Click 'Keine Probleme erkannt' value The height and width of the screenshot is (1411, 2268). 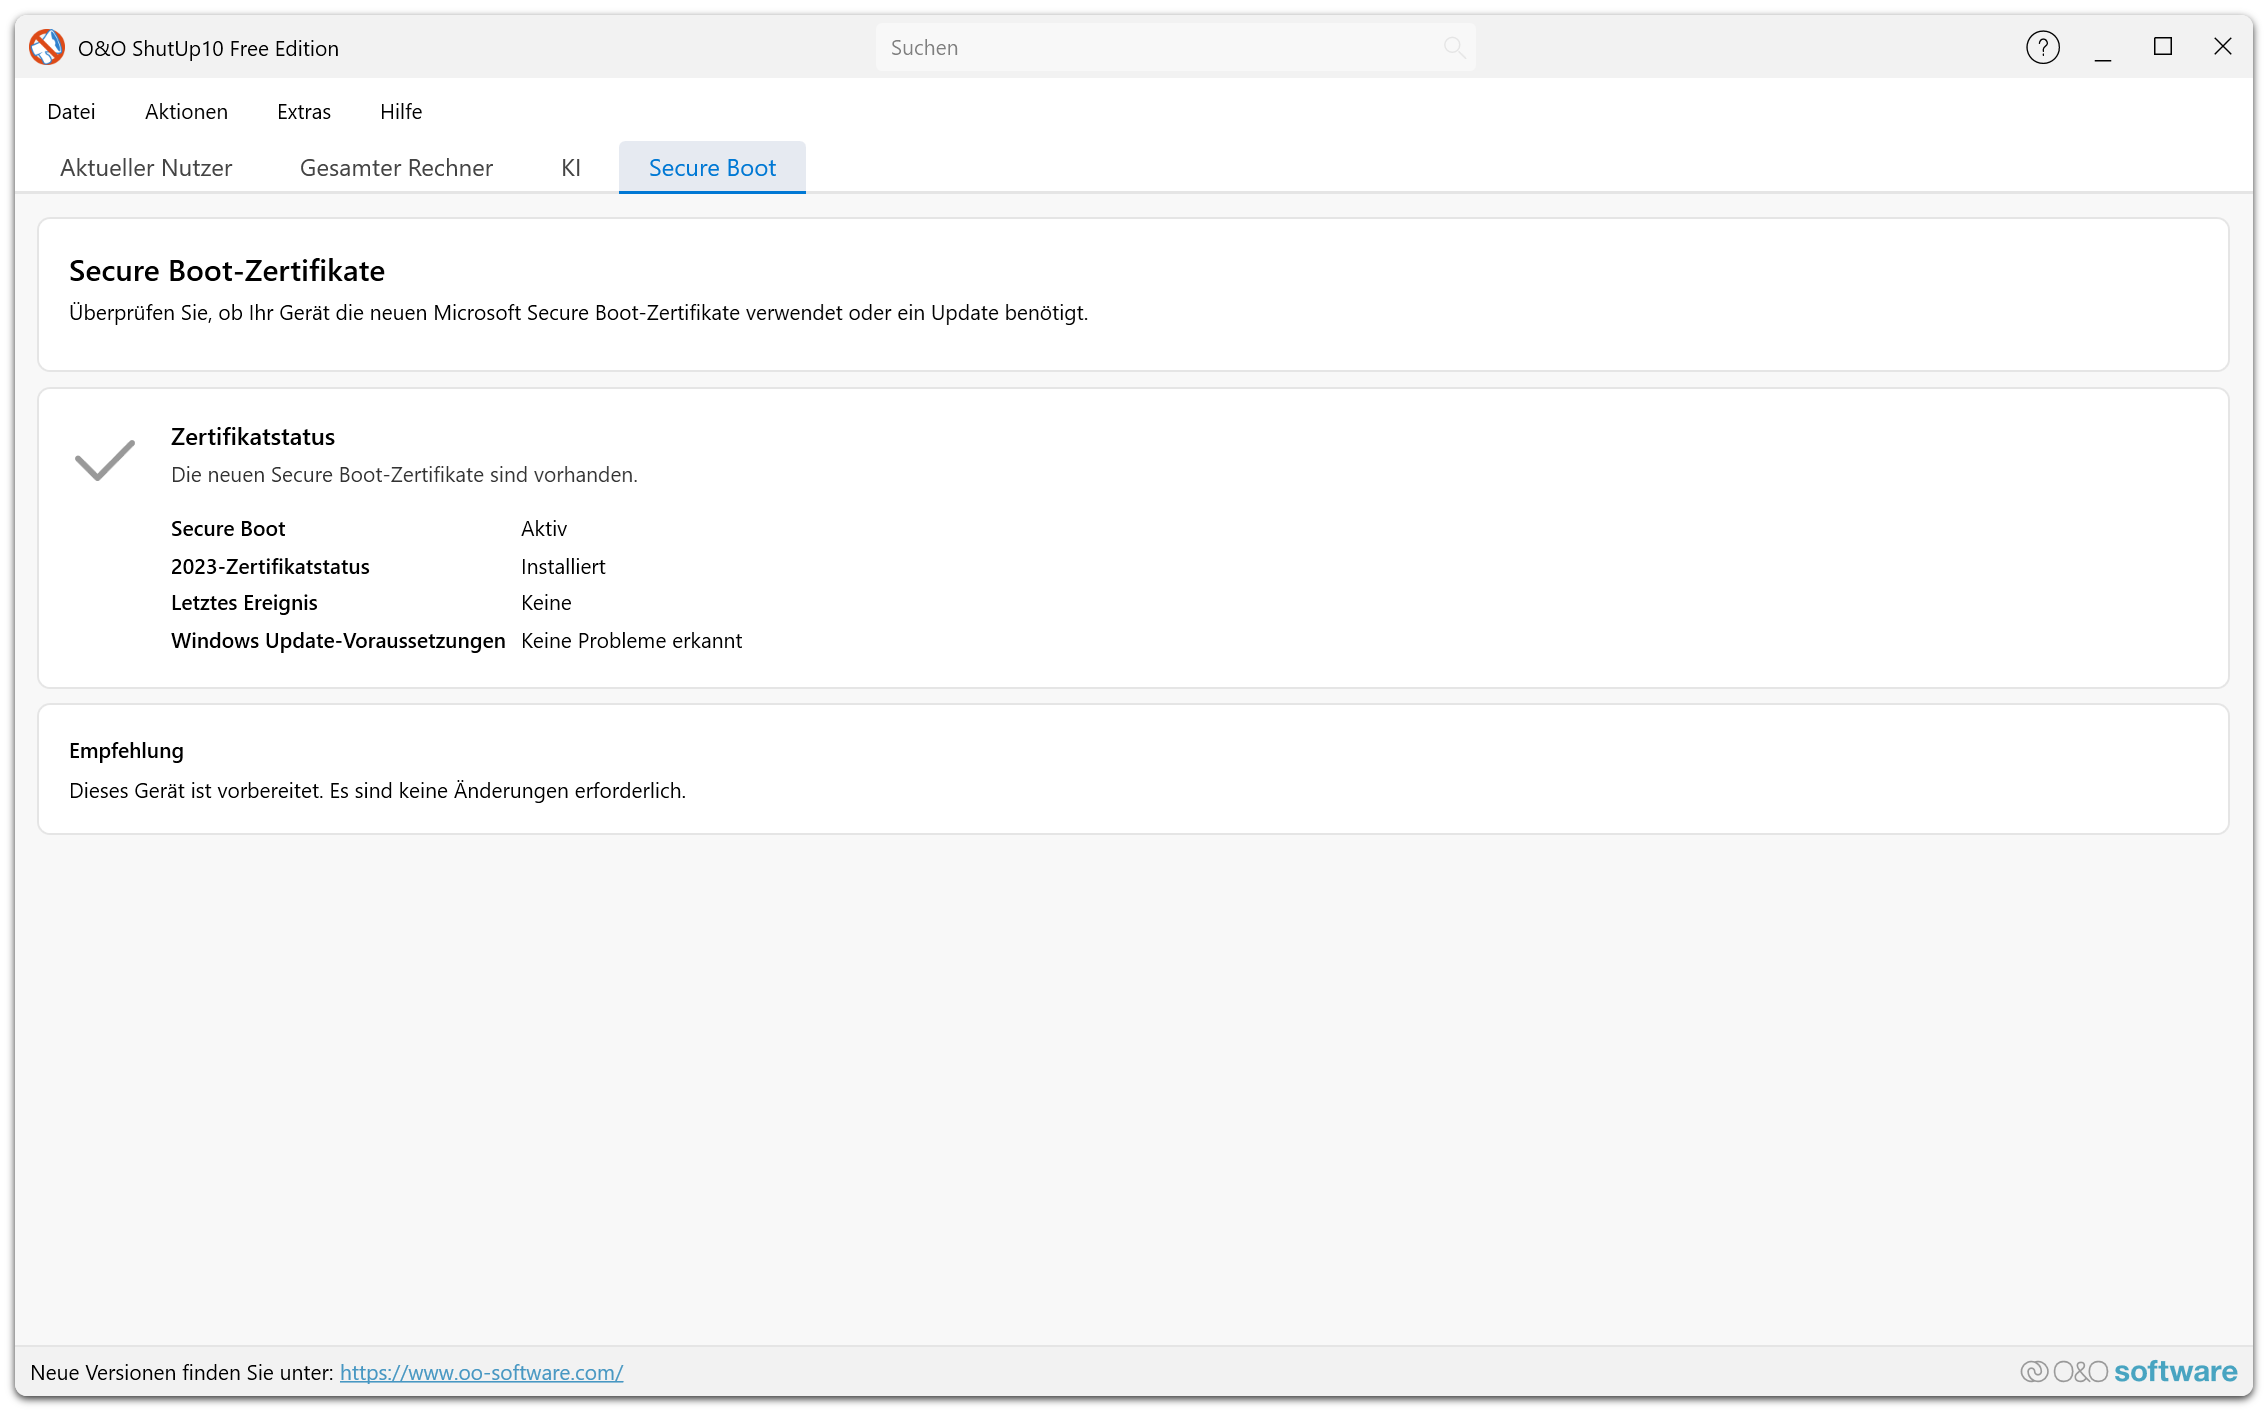click(631, 640)
